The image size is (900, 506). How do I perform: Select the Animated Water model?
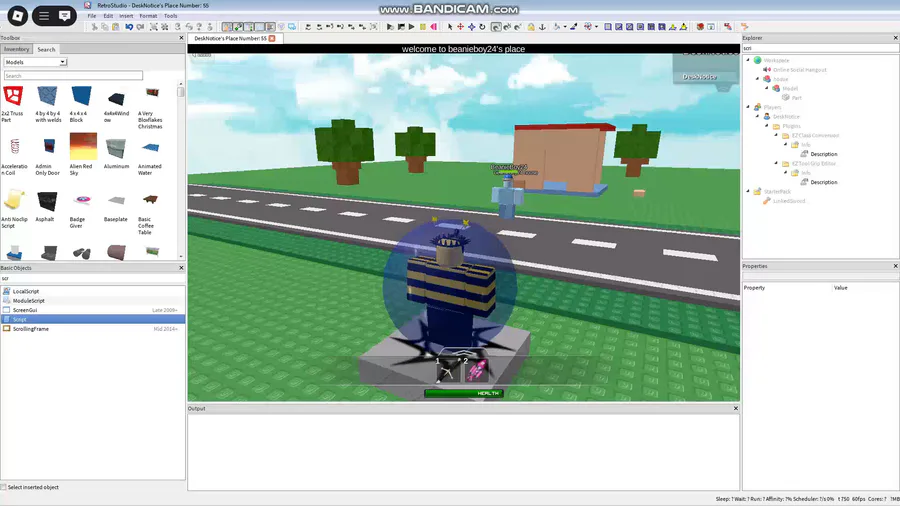[x=150, y=156]
